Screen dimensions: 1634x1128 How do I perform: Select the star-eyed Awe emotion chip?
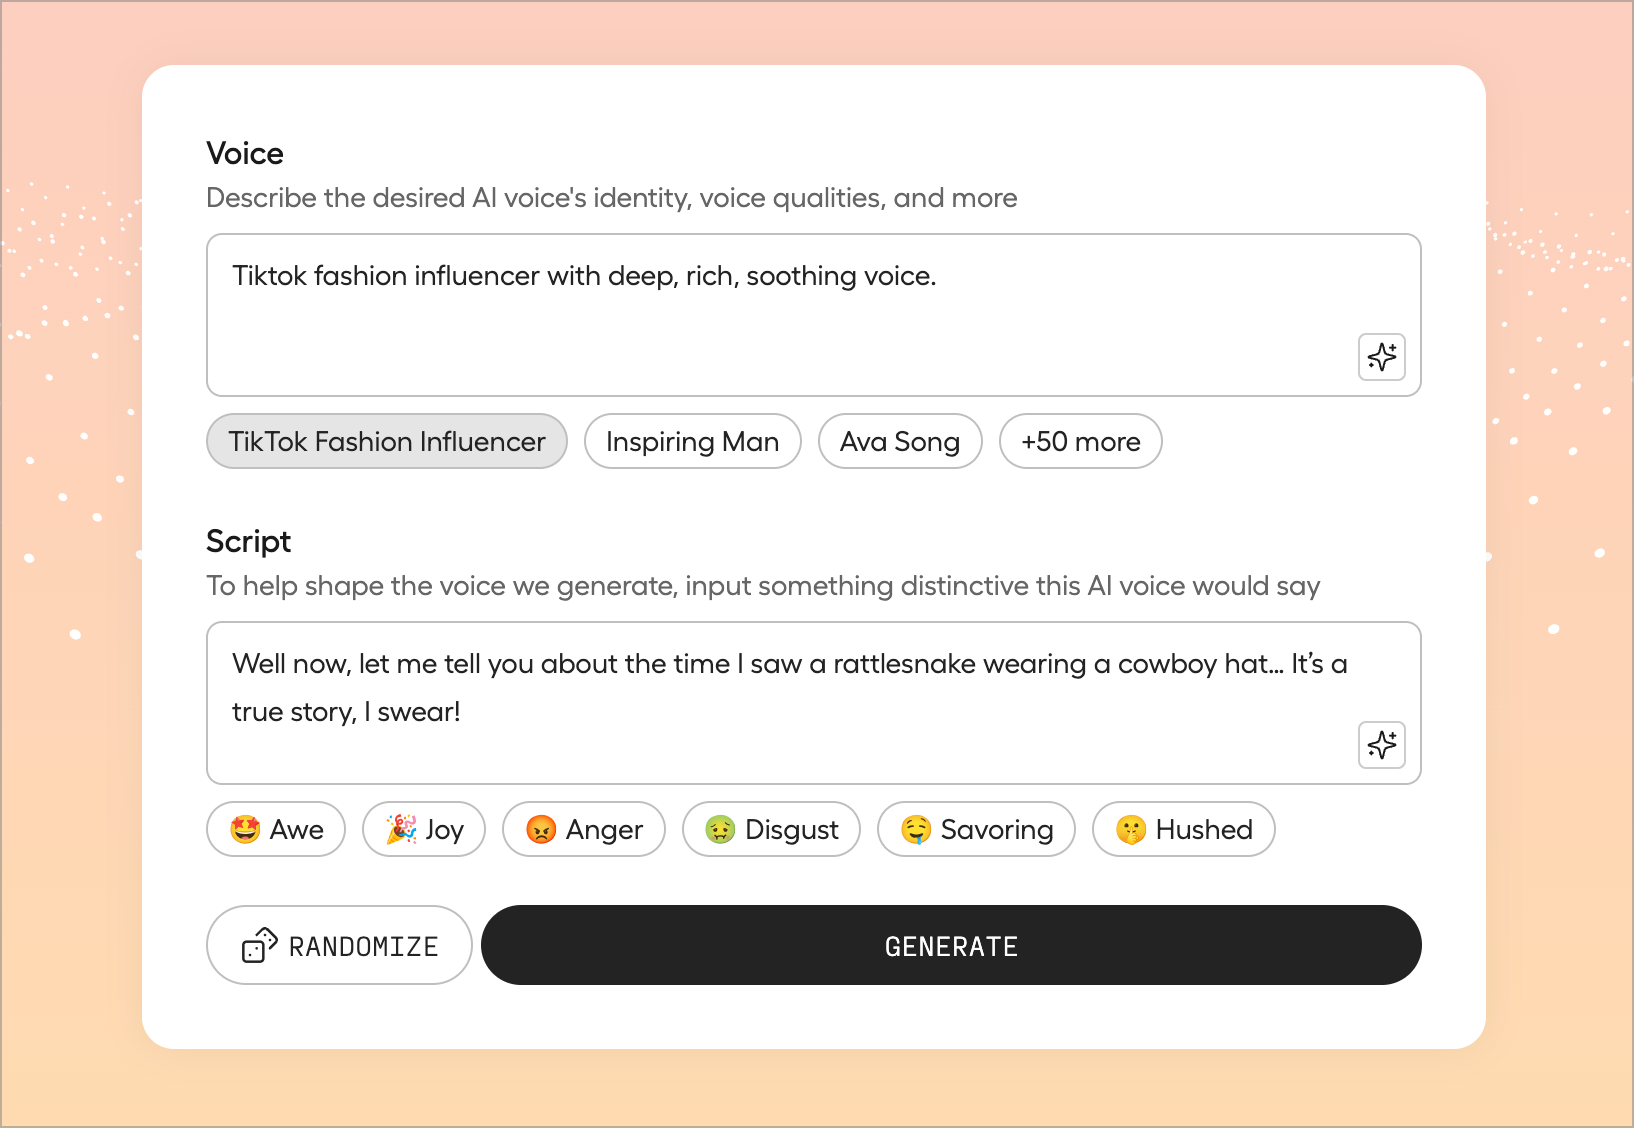(x=276, y=829)
